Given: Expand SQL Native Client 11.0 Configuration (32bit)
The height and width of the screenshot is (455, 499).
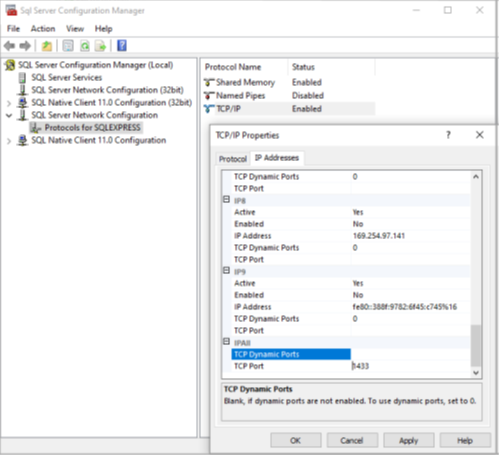Looking at the screenshot, I should [9, 103].
